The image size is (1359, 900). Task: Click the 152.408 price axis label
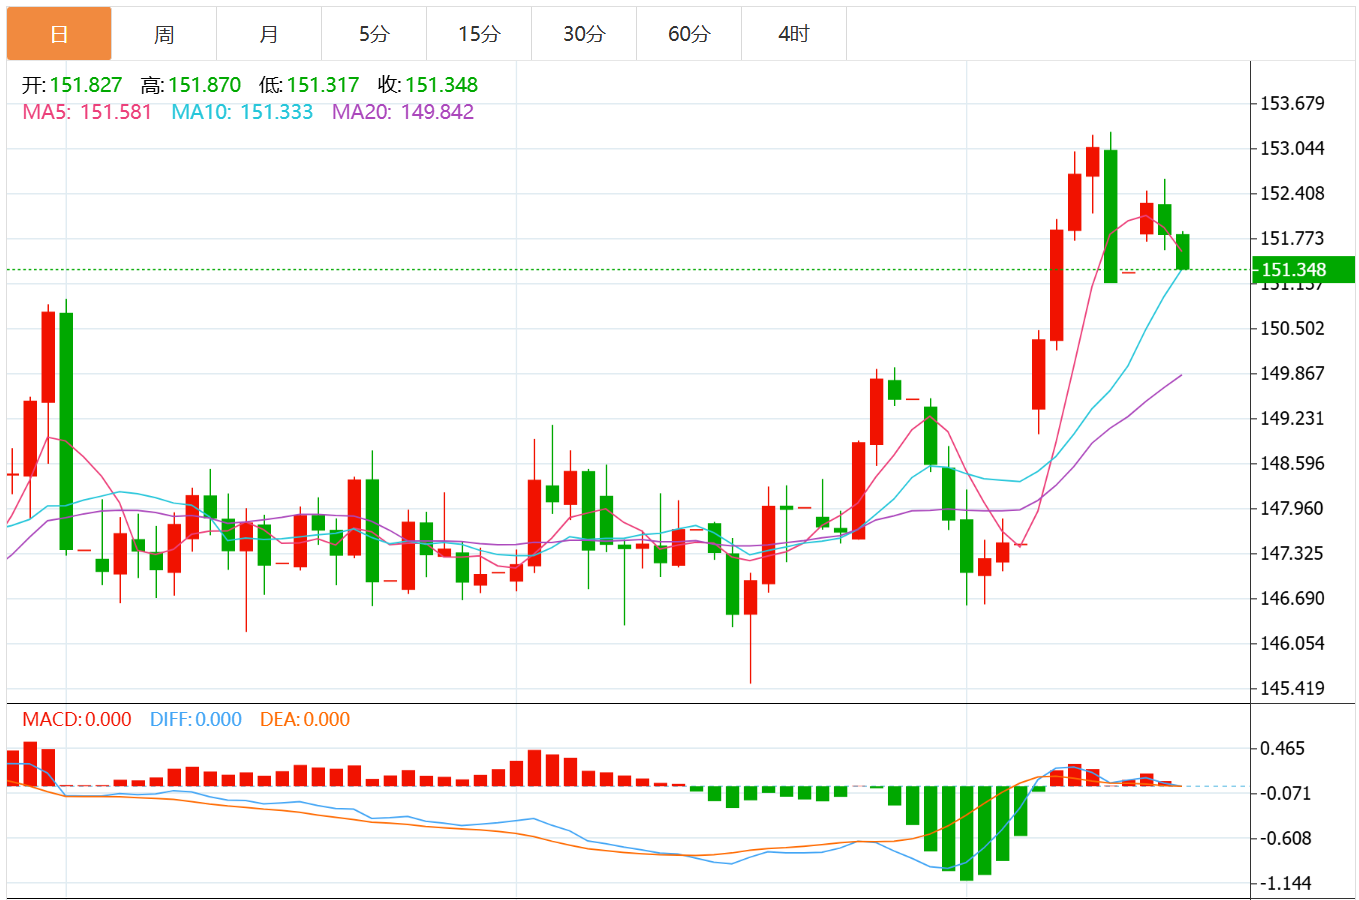click(x=1292, y=193)
